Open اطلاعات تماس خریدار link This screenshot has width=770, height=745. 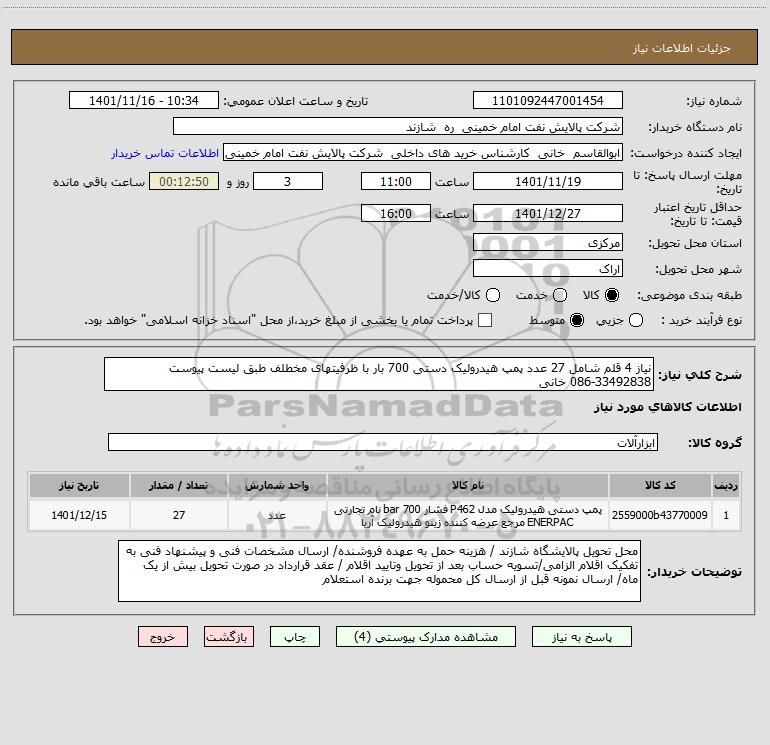click(x=165, y=153)
